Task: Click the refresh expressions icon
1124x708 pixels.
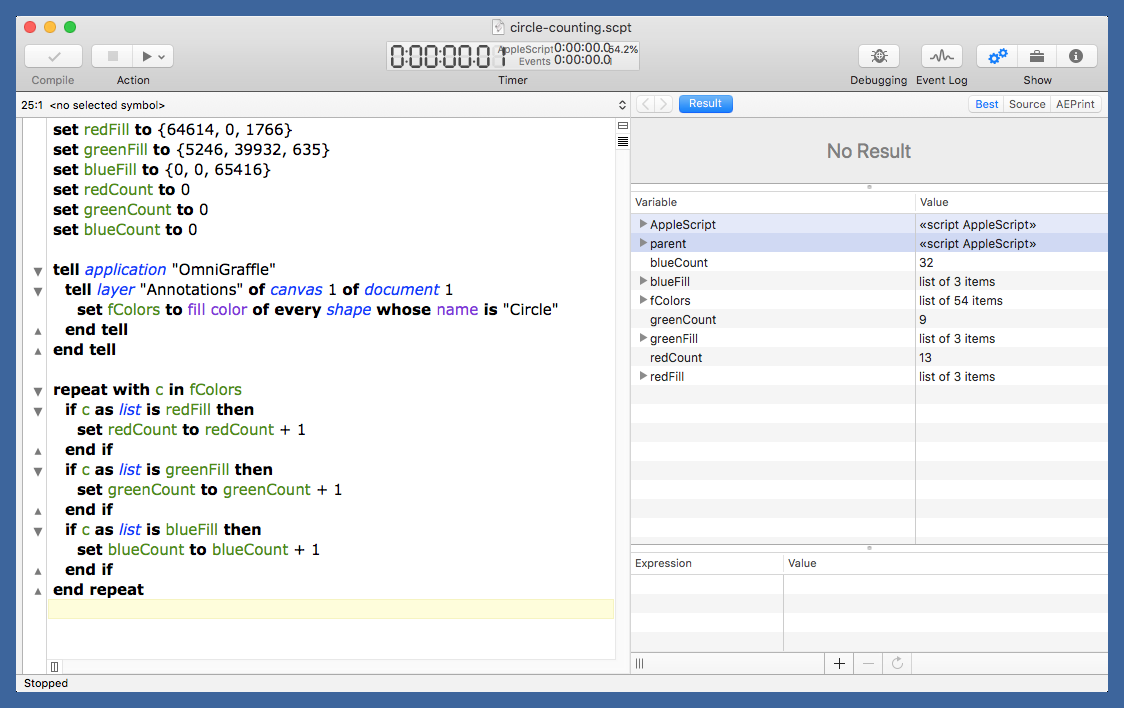Action: pos(897,663)
